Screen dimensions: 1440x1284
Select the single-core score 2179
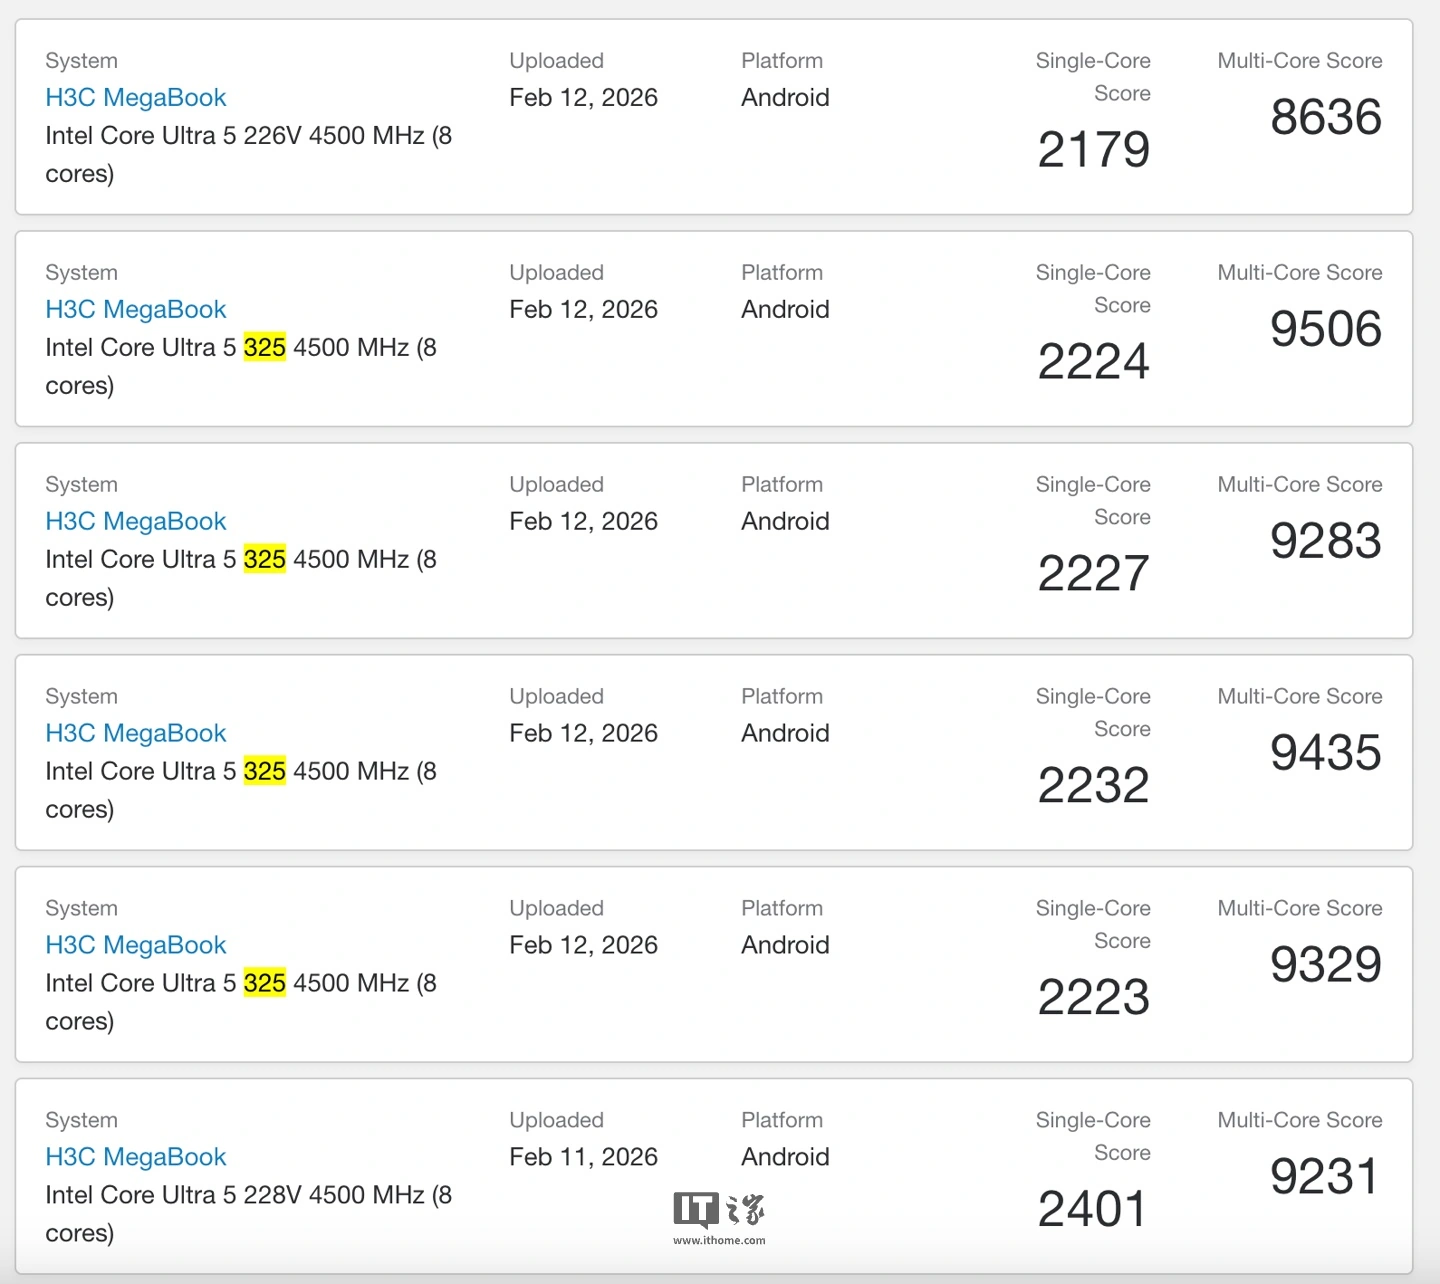tap(1093, 150)
